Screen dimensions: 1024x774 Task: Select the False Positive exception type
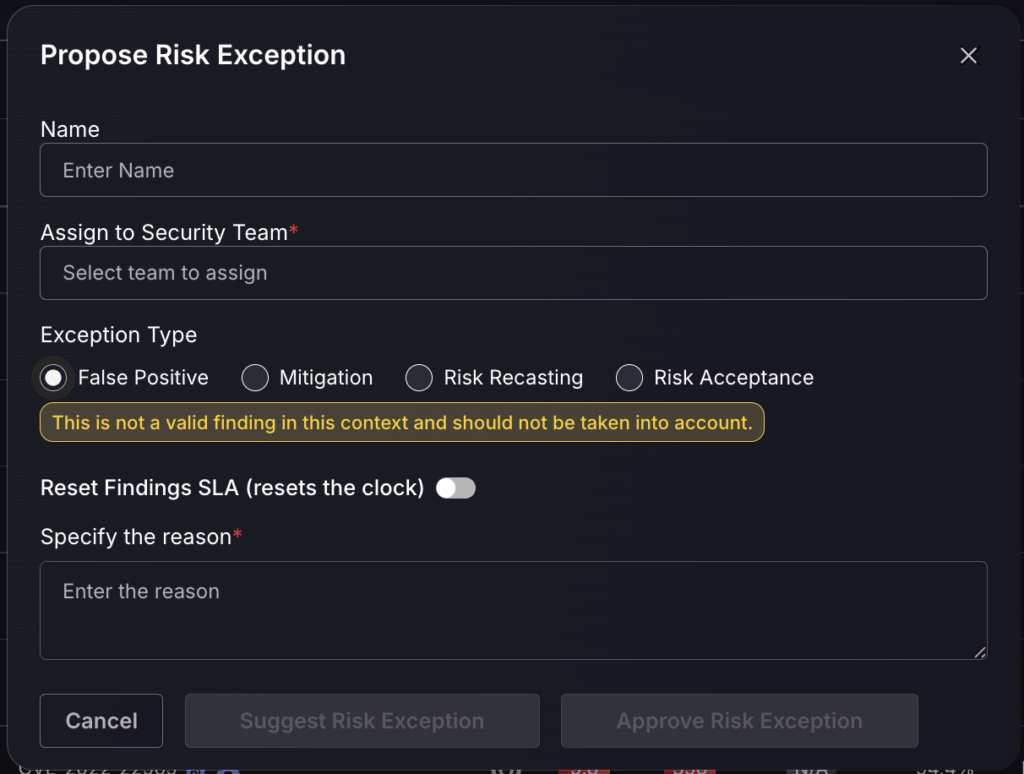pos(54,378)
